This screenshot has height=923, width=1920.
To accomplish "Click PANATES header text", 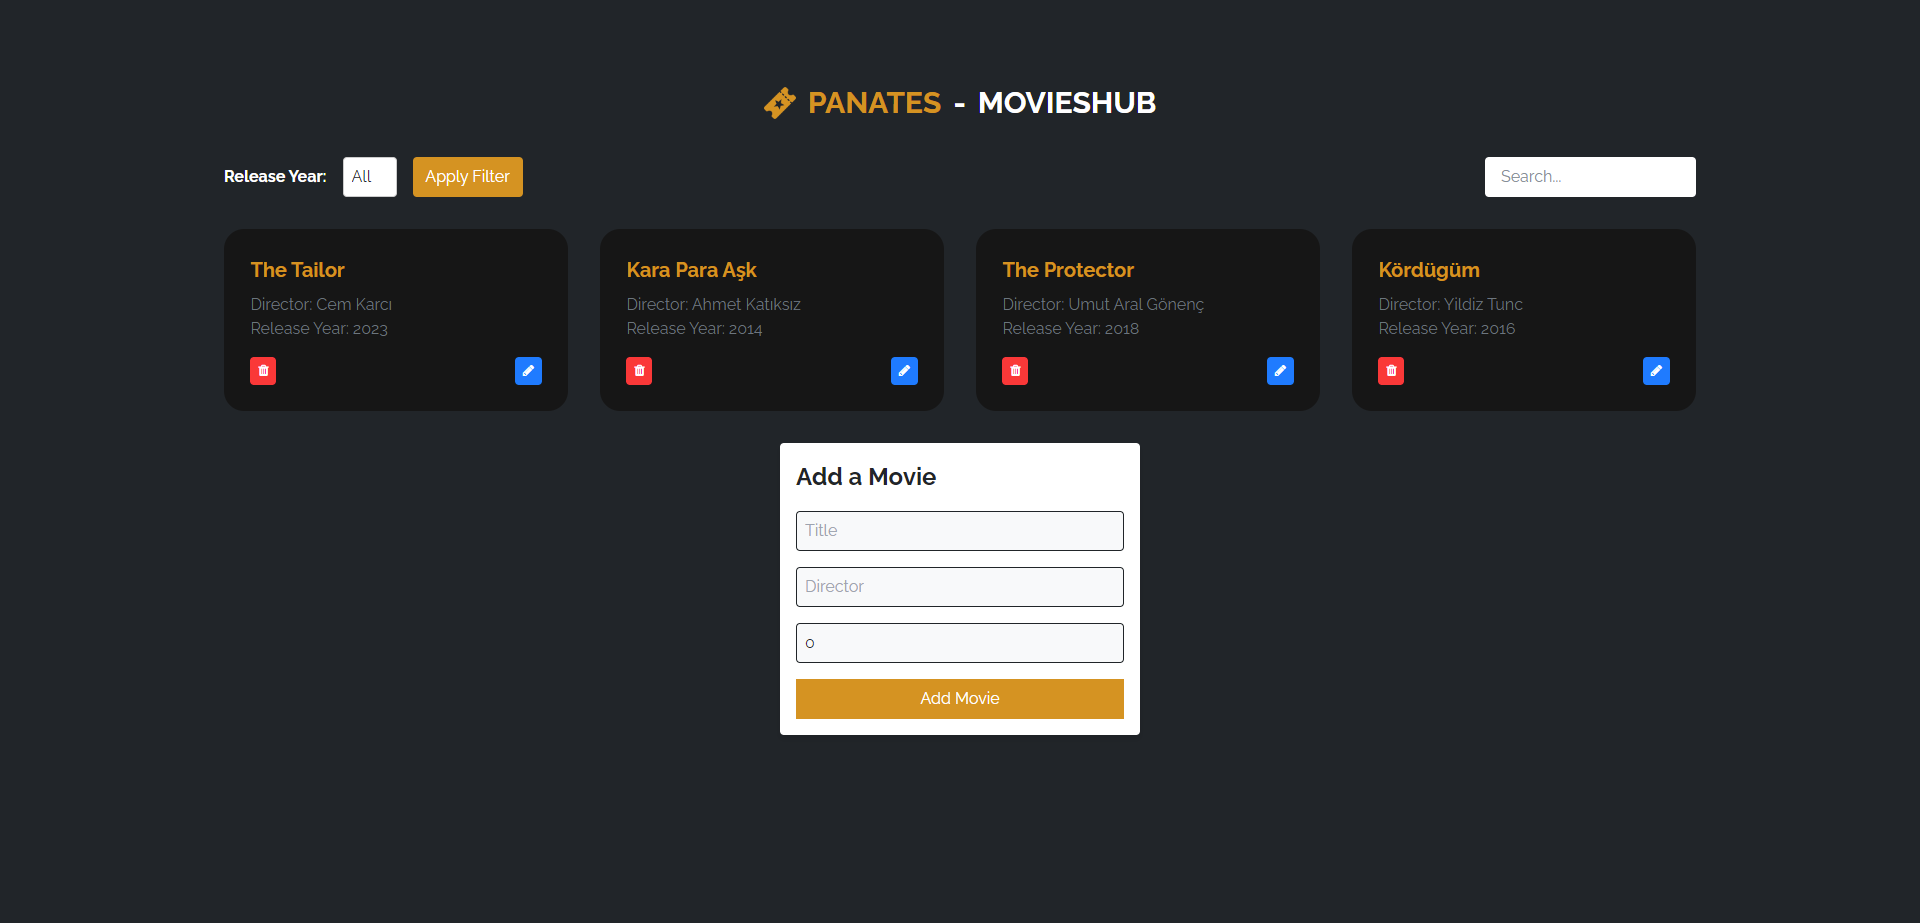I will tap(874, 103).
